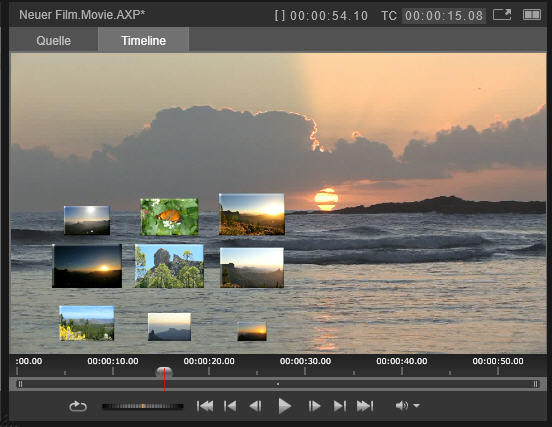Jump to end of movie
Viewport: 552px width, 427px height.
365,406
